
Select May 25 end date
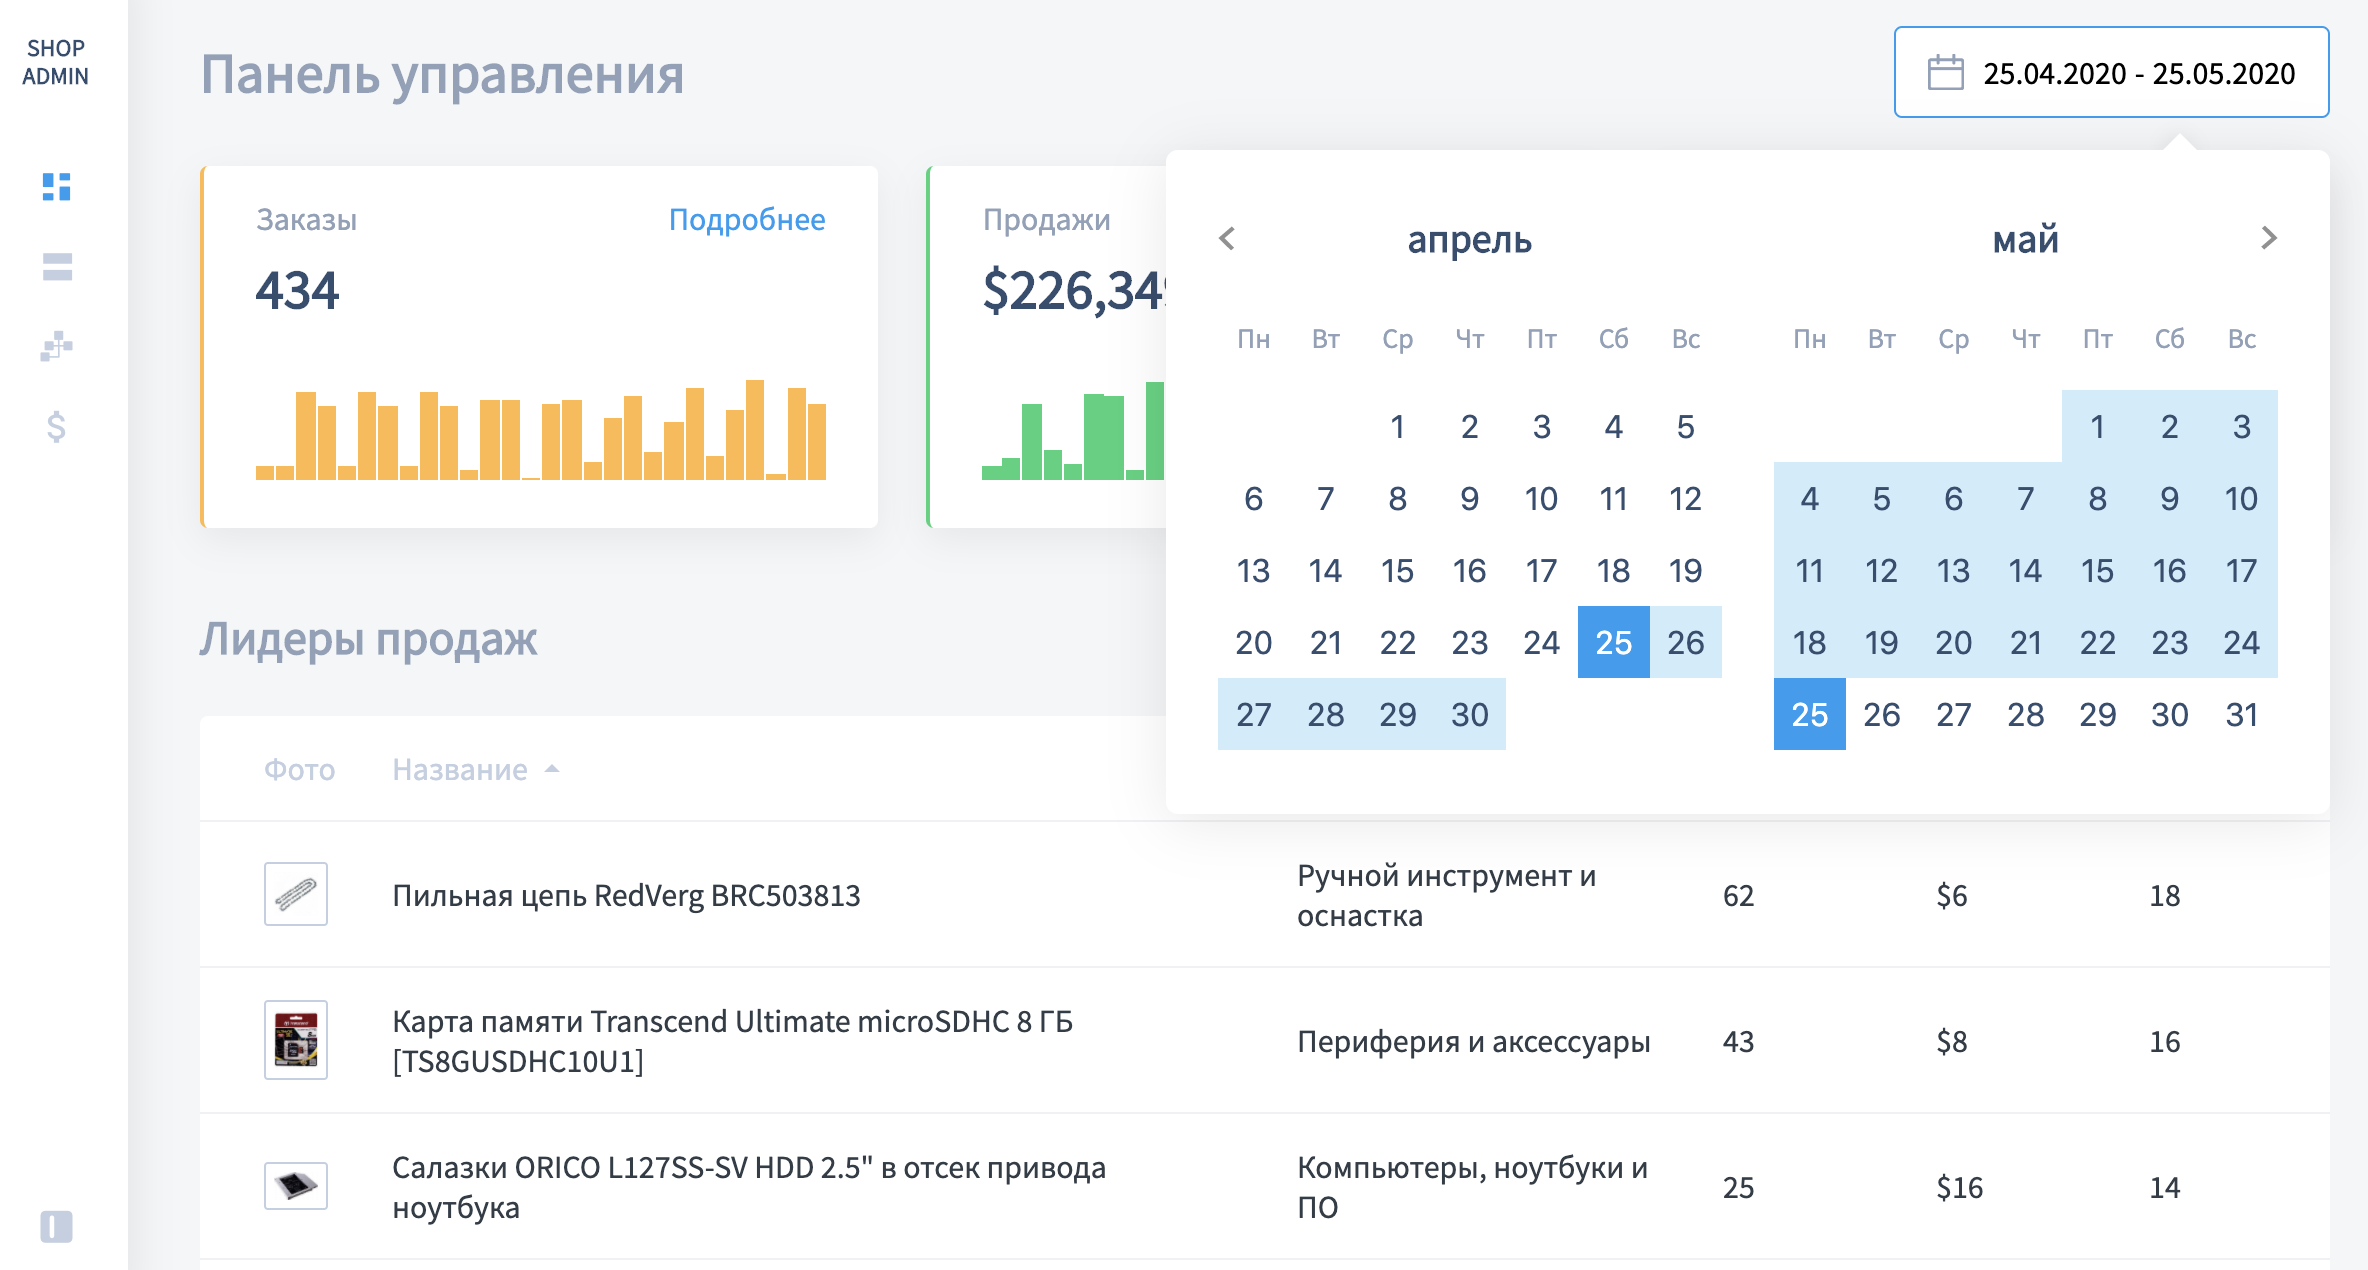pos(1809,714)
